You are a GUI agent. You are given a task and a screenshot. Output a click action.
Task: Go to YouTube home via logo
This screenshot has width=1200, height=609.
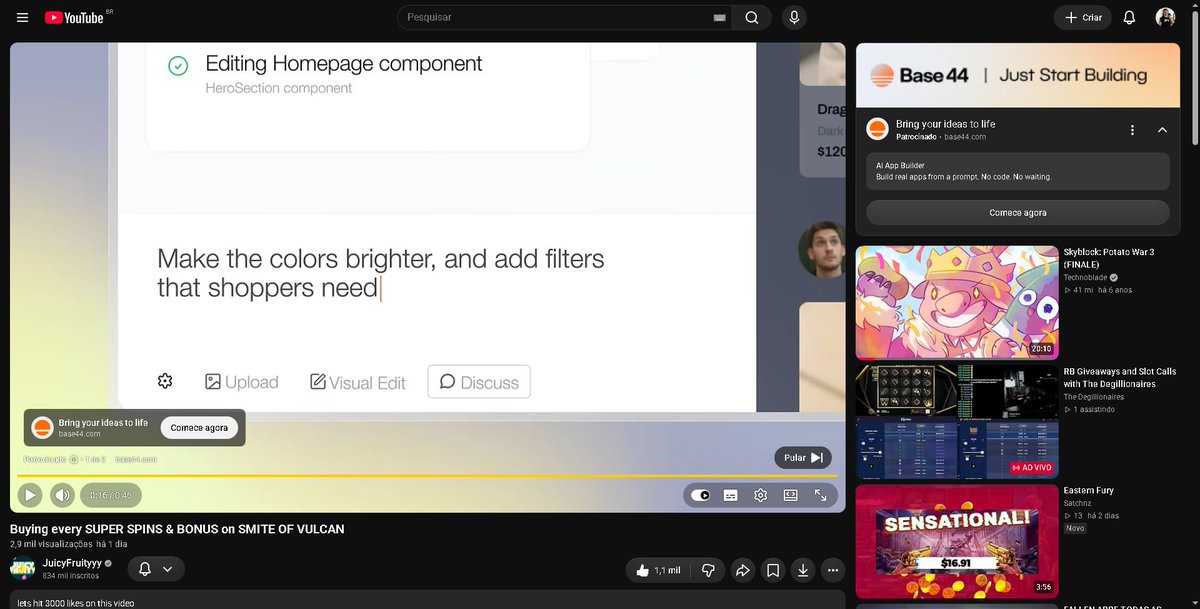[76, 17]
